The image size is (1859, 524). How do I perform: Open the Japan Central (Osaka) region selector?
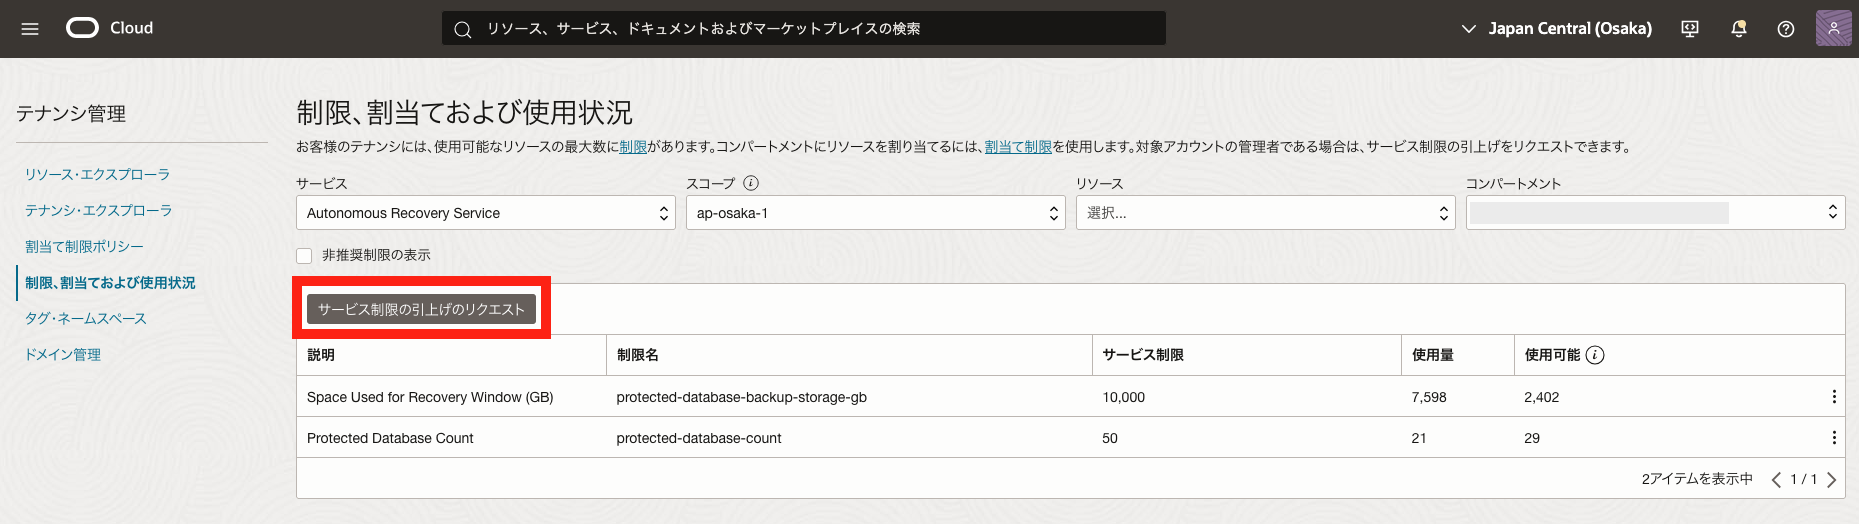[x=1557, y=29]
